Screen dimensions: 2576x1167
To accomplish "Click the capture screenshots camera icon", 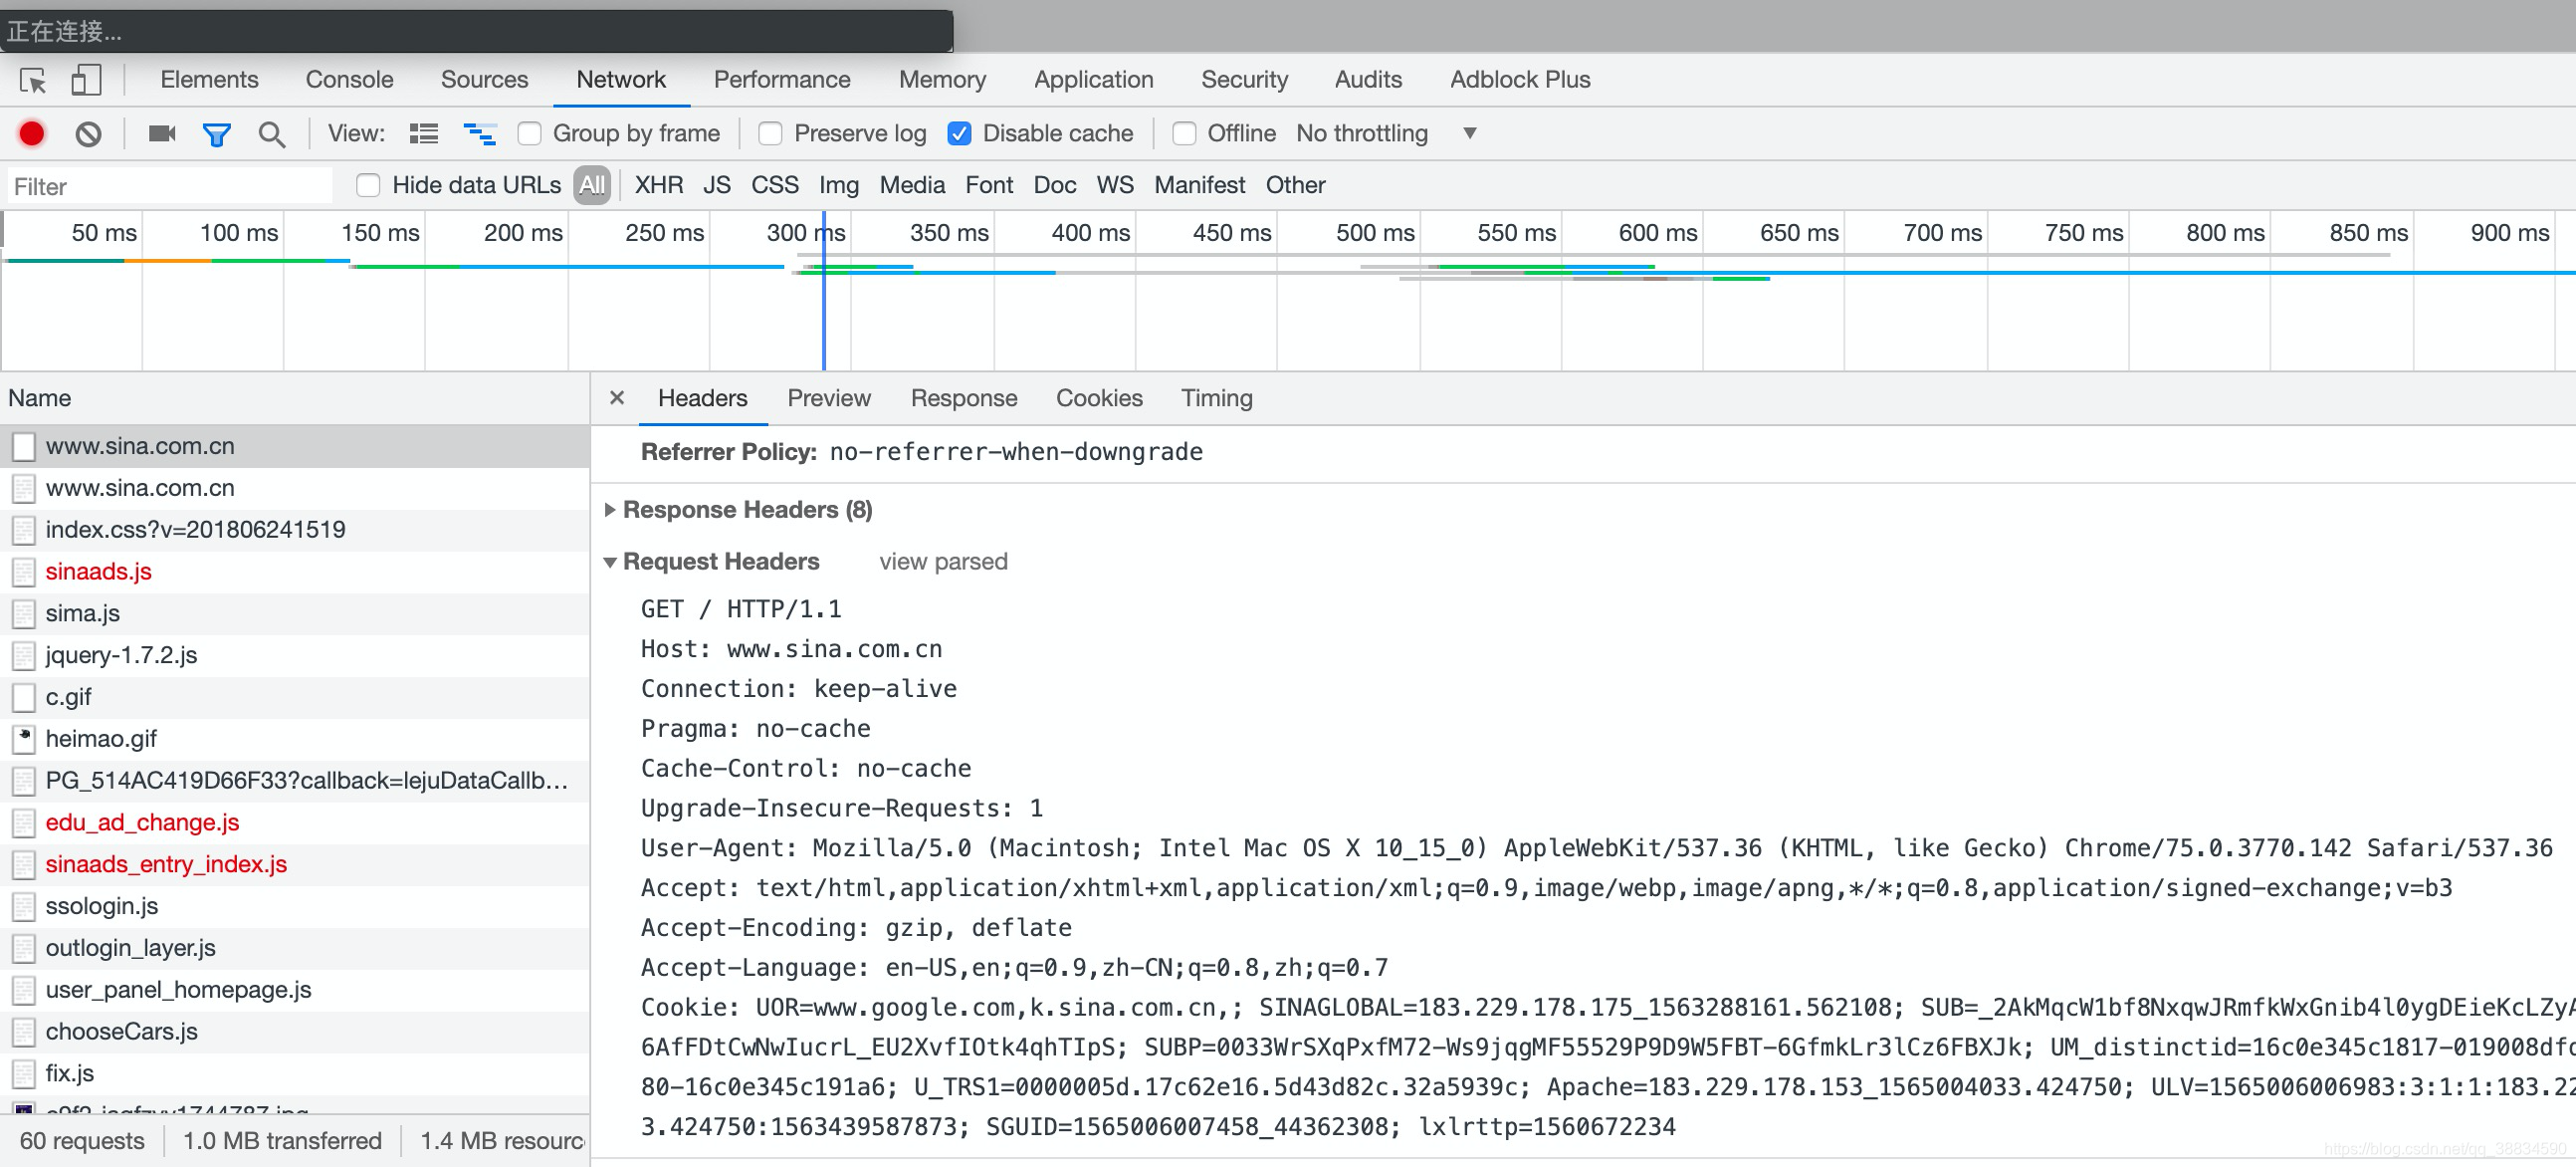I will click(162, 133).
